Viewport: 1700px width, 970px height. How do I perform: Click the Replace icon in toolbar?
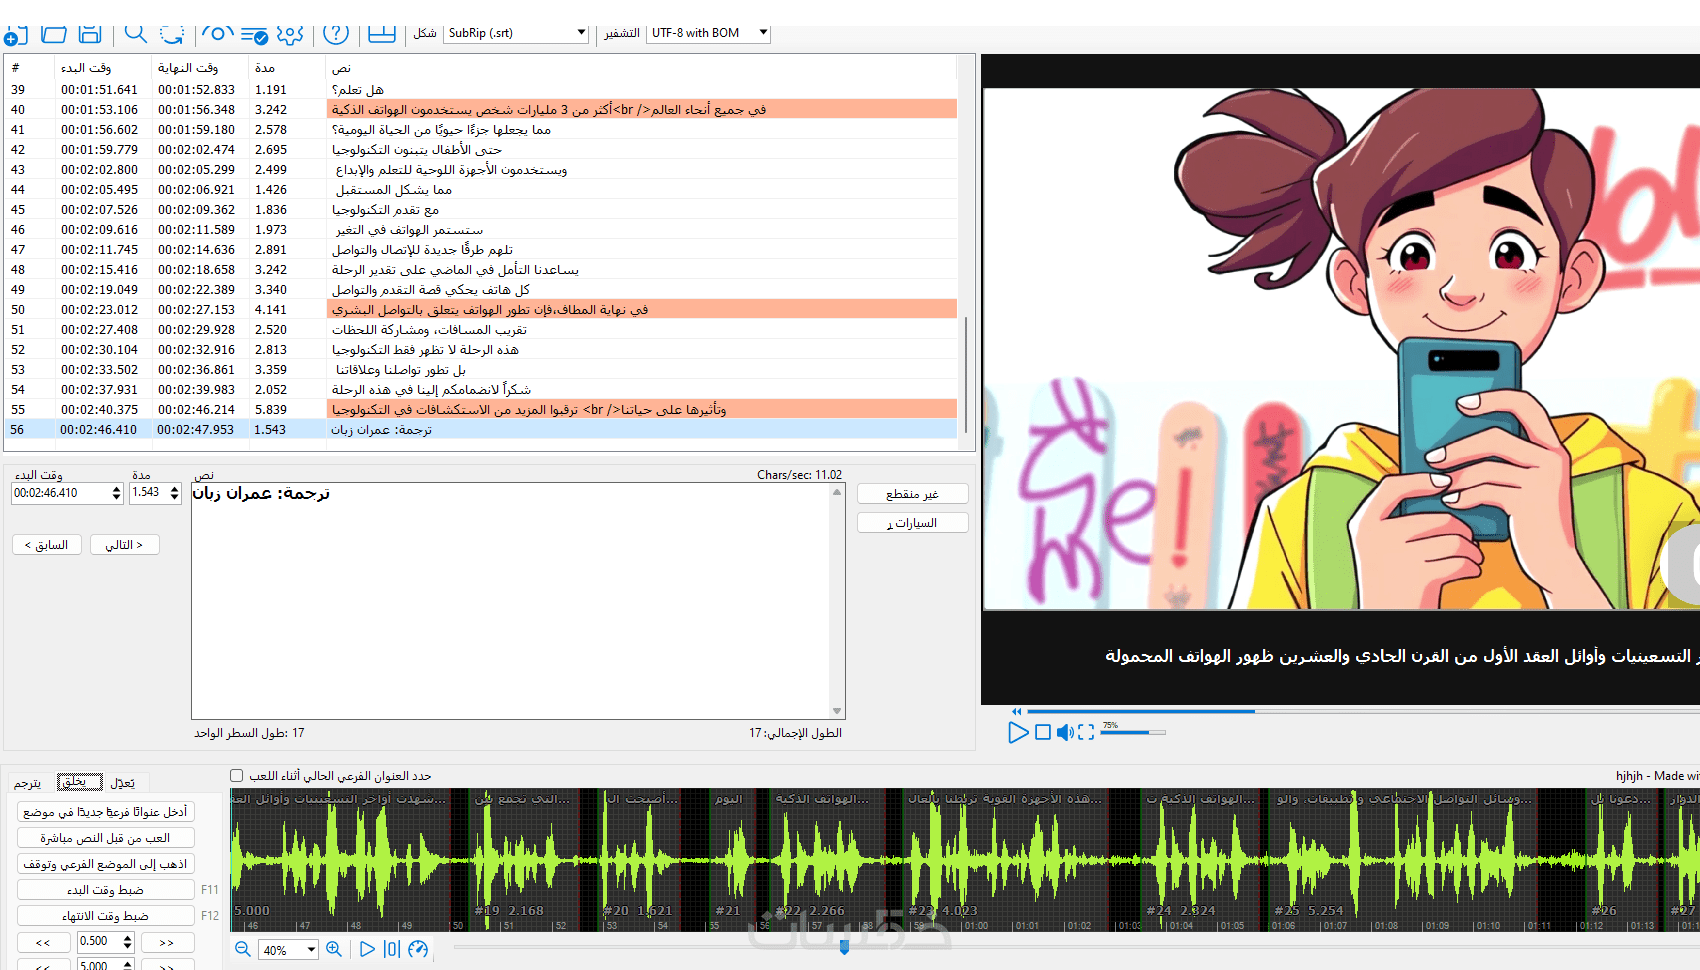coord(172,34)
